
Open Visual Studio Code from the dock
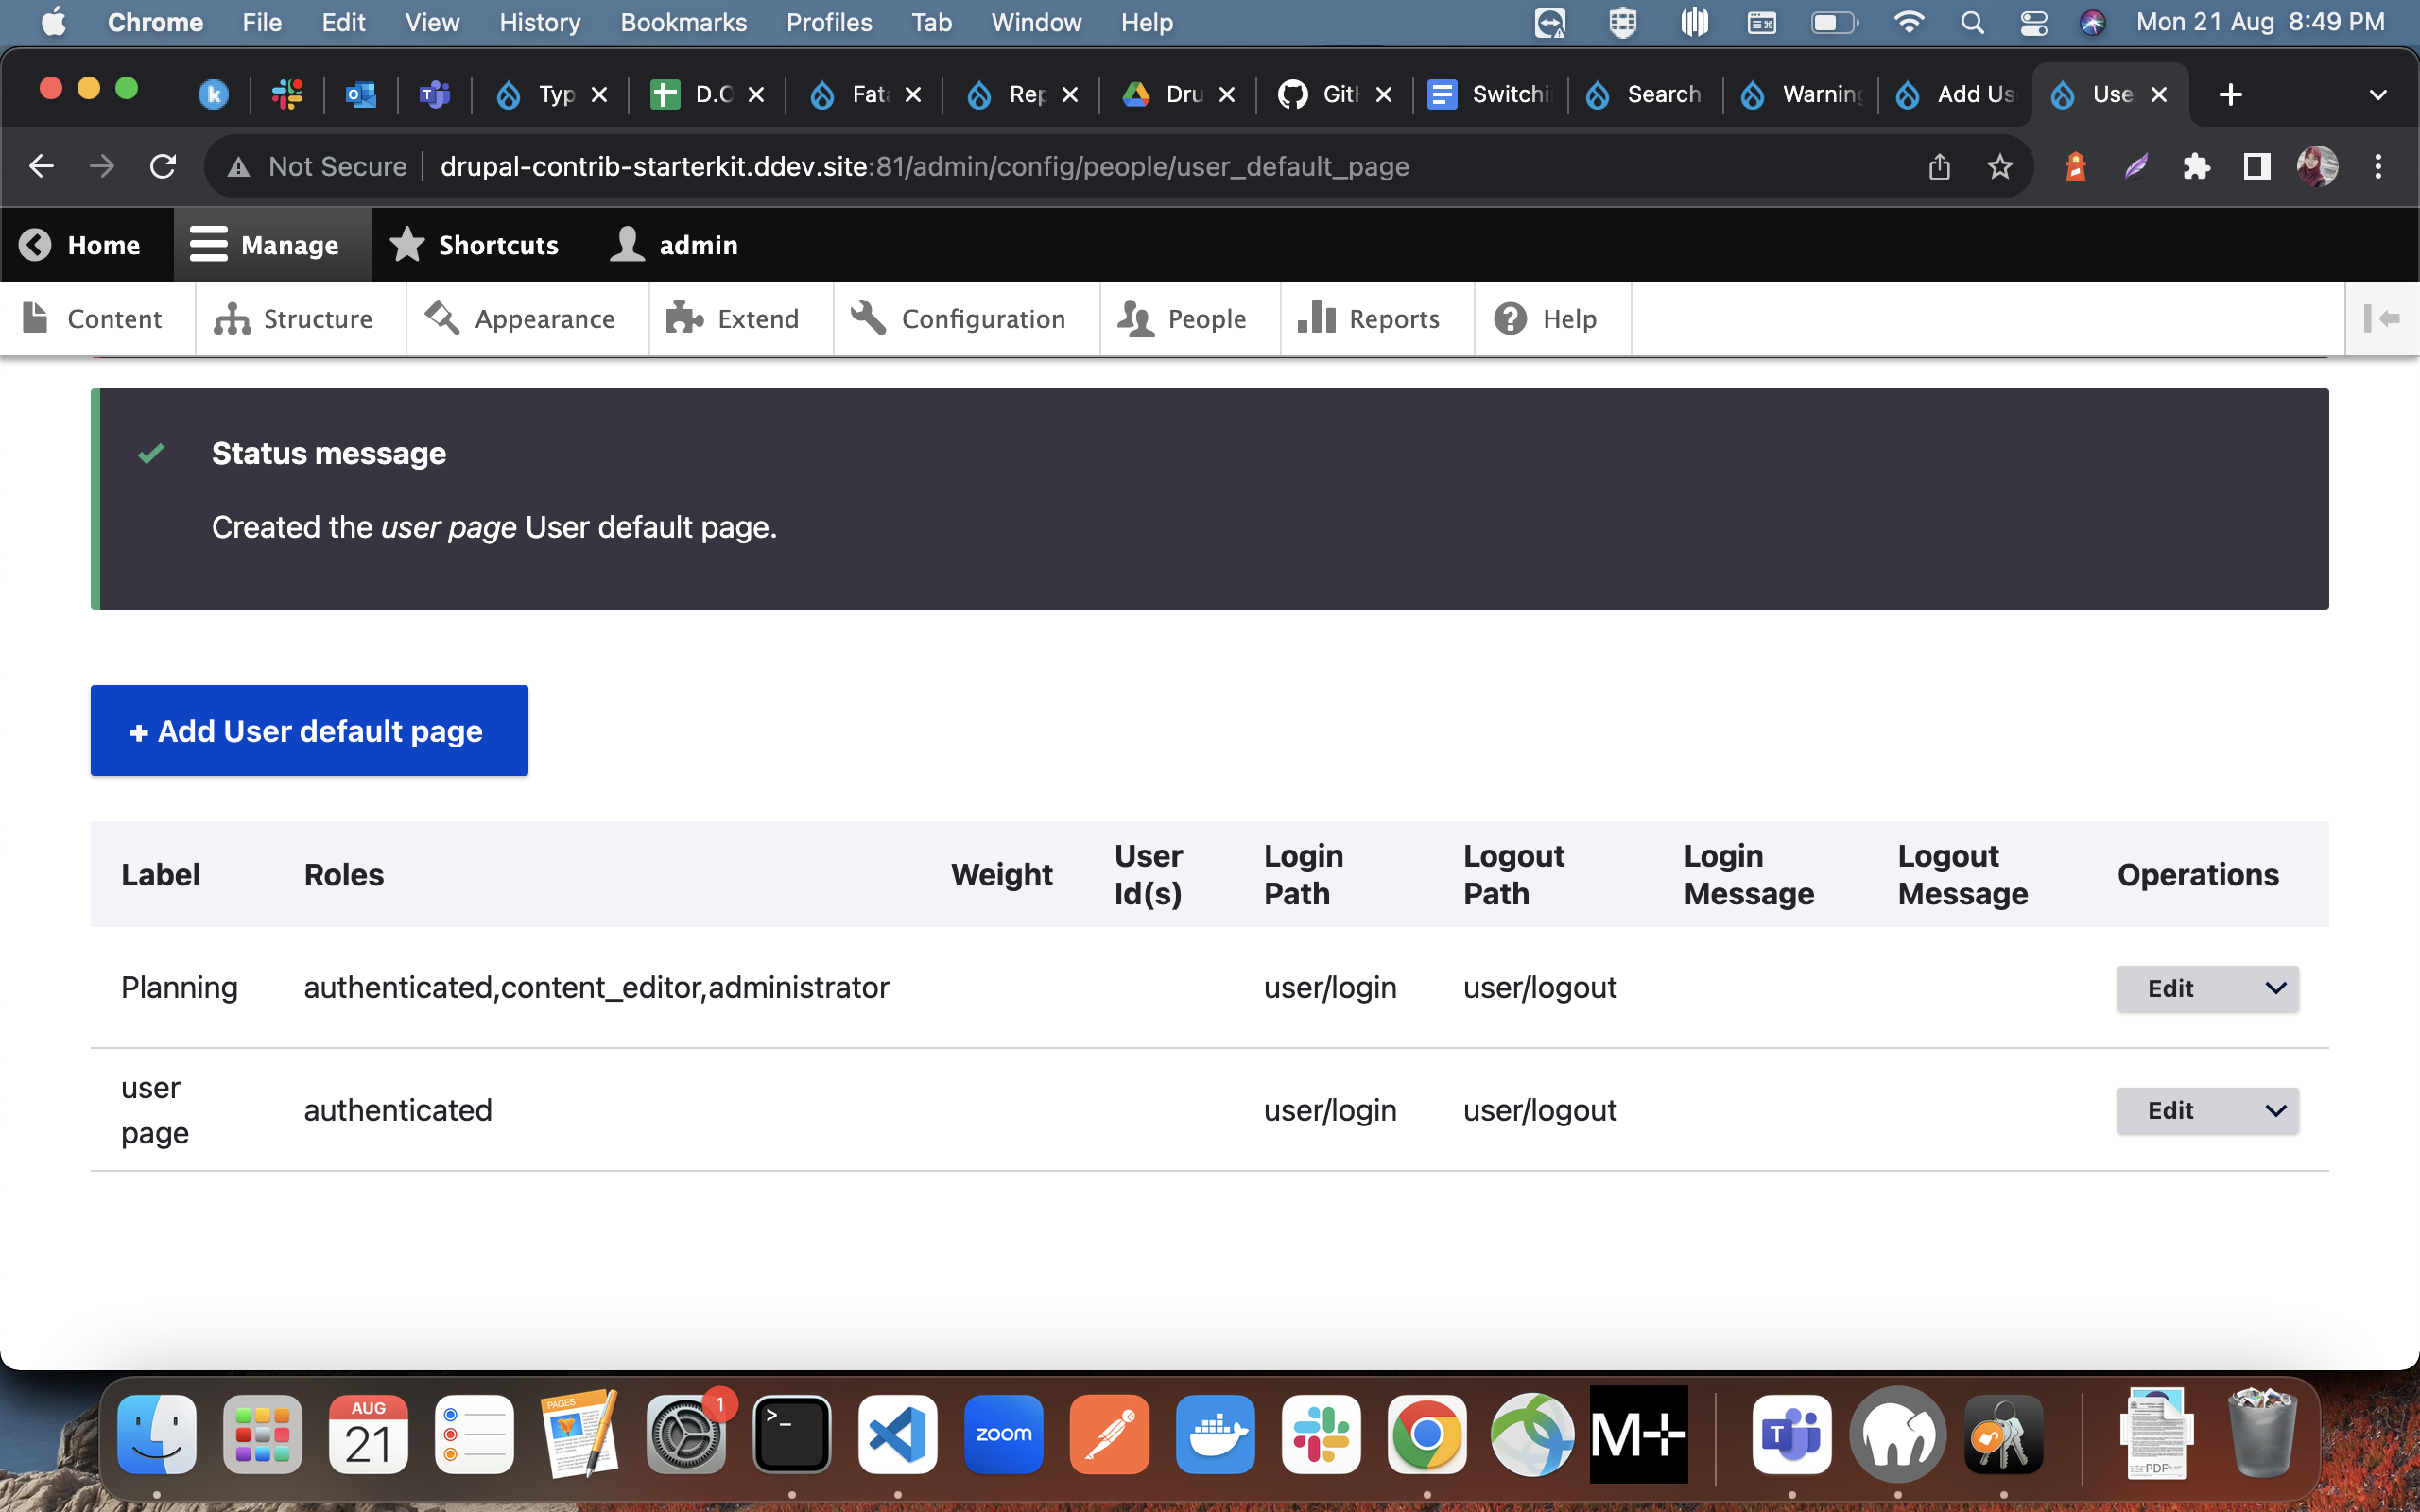897,1434
